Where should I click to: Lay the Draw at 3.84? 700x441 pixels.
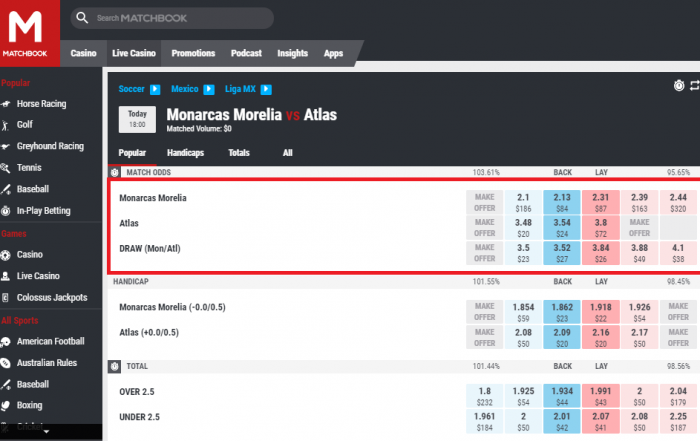[600, 253]
